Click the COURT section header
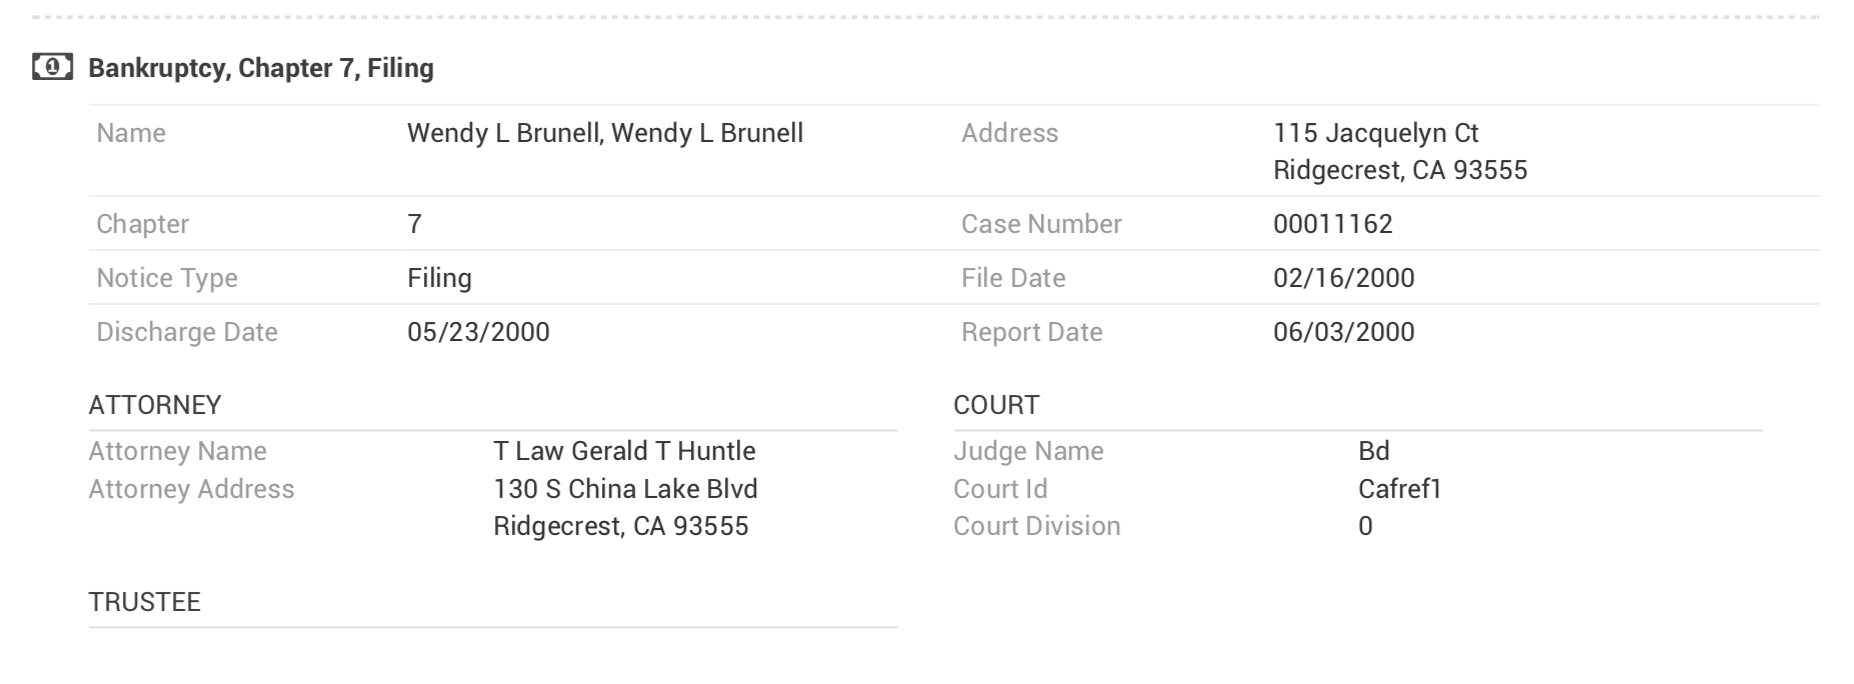The height and width of the screenshot is (684, 1854). point(997,405)
